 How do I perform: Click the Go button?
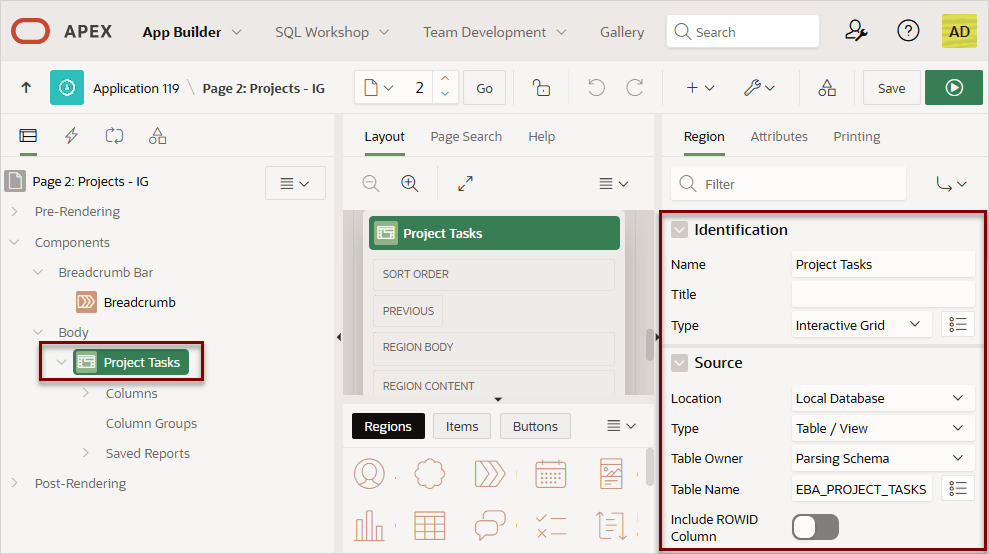484,88
